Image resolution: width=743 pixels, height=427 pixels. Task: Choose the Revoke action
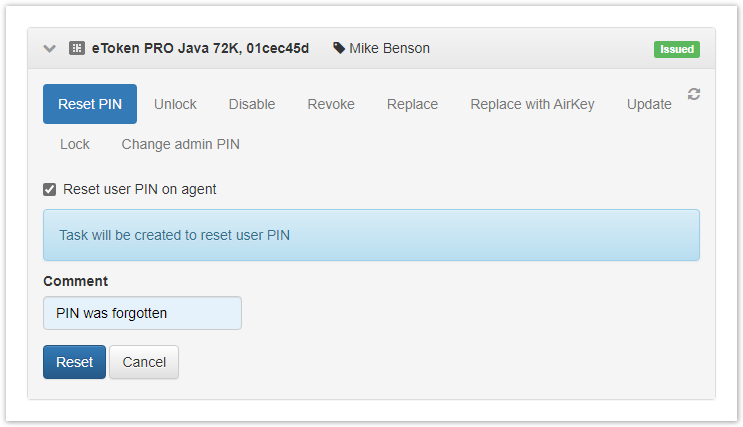331,104
